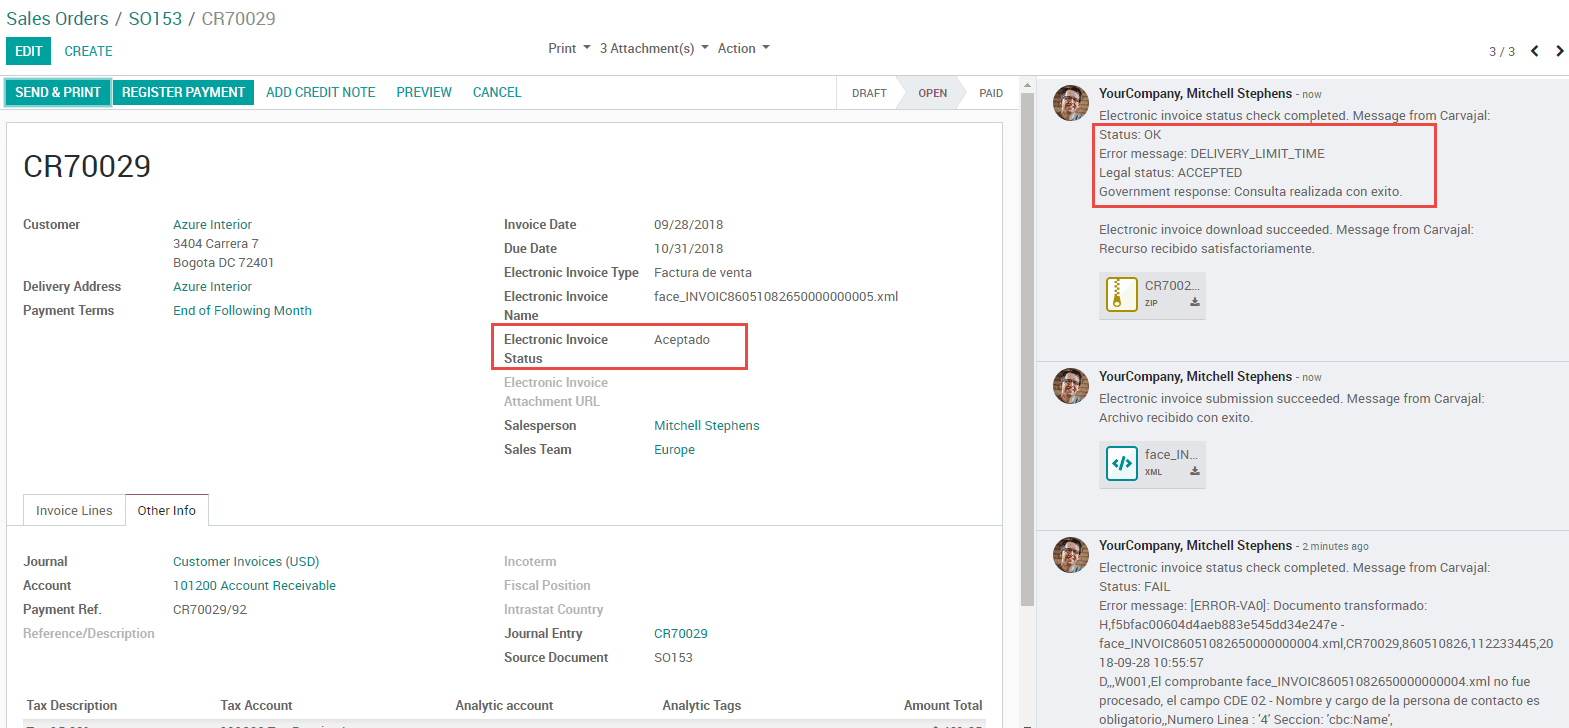Open the Europe sales team link
Image resolution: width=1569 pixels, height=728 pixels.
[x=674, y=450]
